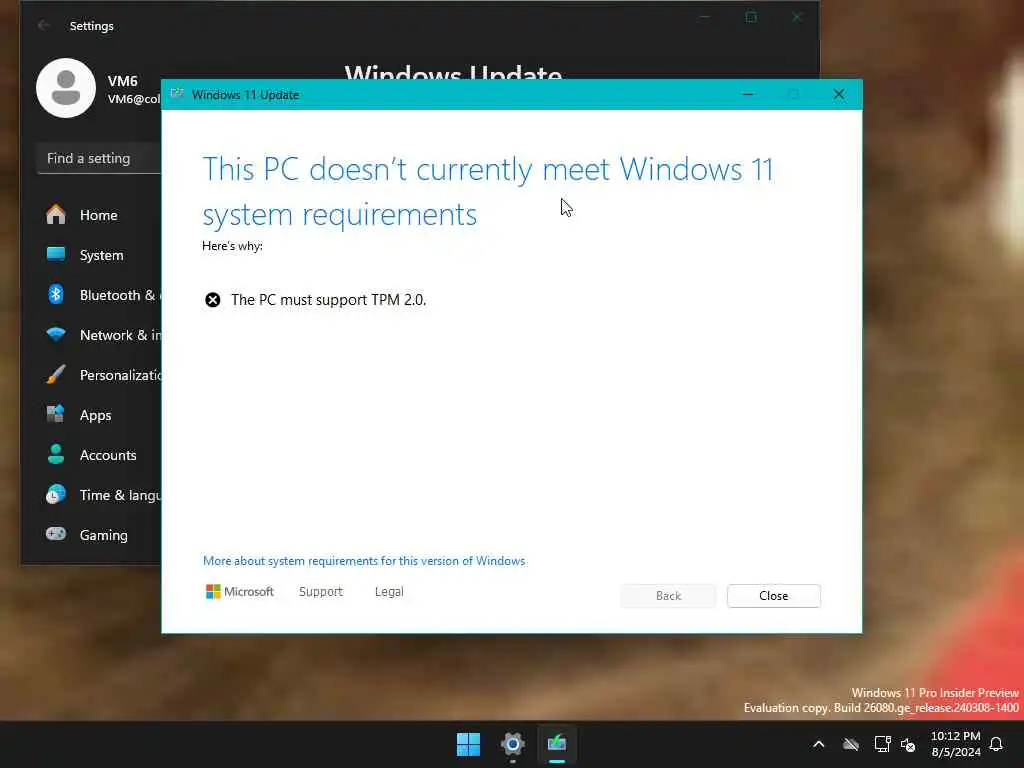The image size is (1024, 768).
Task: Open the Support link in the dialog footer
Action: coord(321,592)
